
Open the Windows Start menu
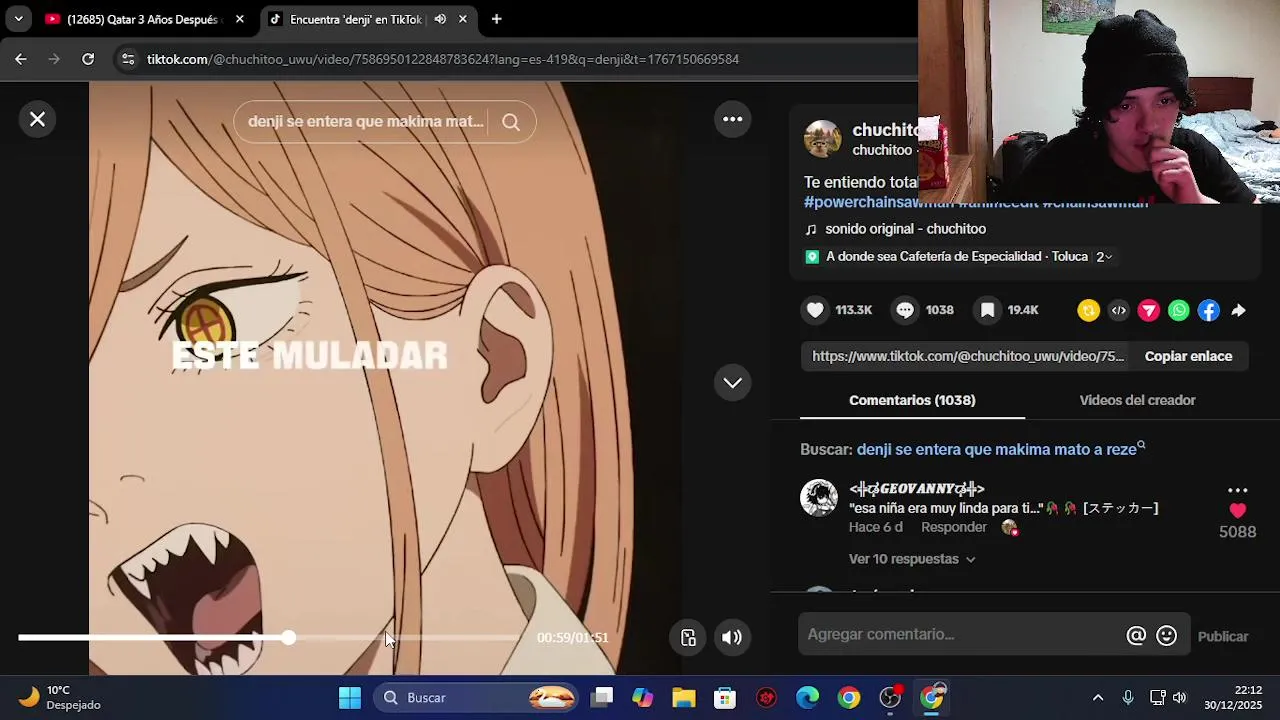click(350, 698)
